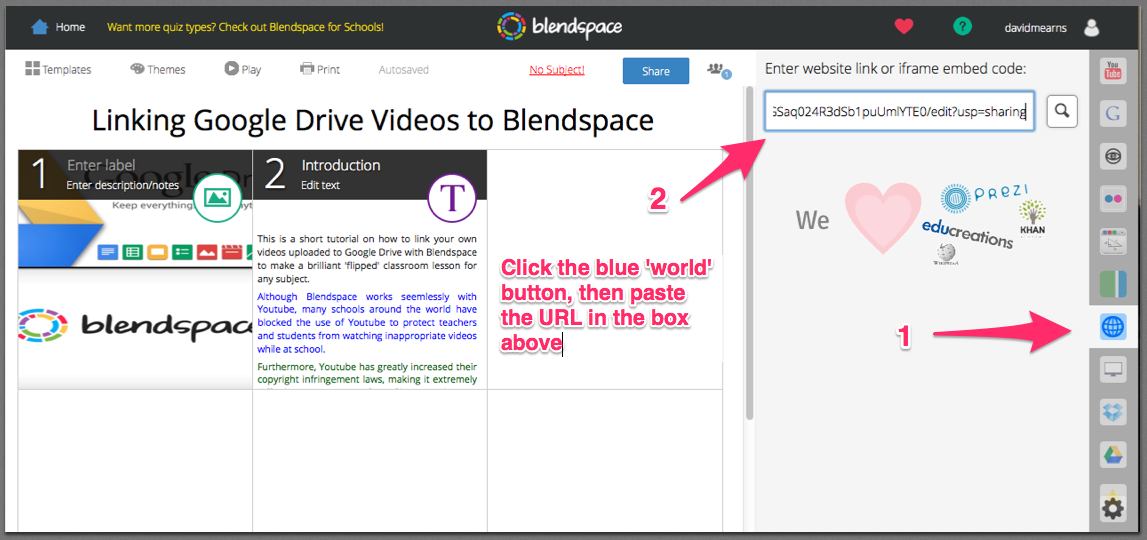This screenshot has width=1147, height=540.
Task: Open the YouTube source in sidebar
Action: (1113, 70)
